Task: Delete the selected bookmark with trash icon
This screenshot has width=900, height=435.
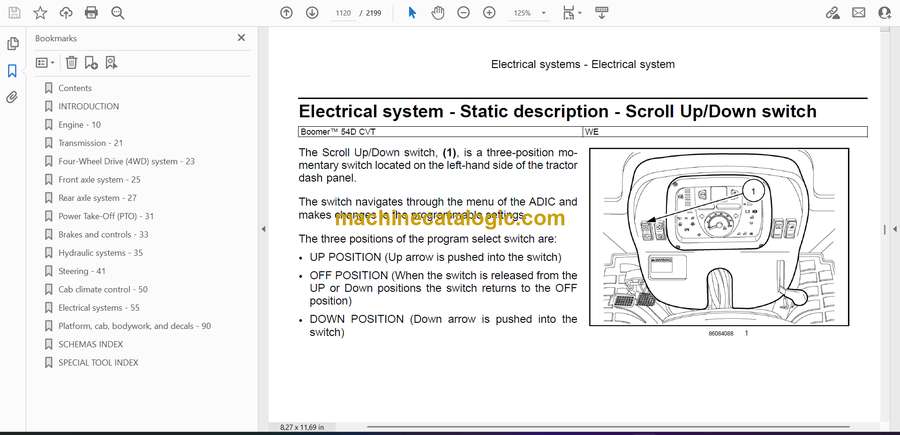Action: [x=70, y=63]
